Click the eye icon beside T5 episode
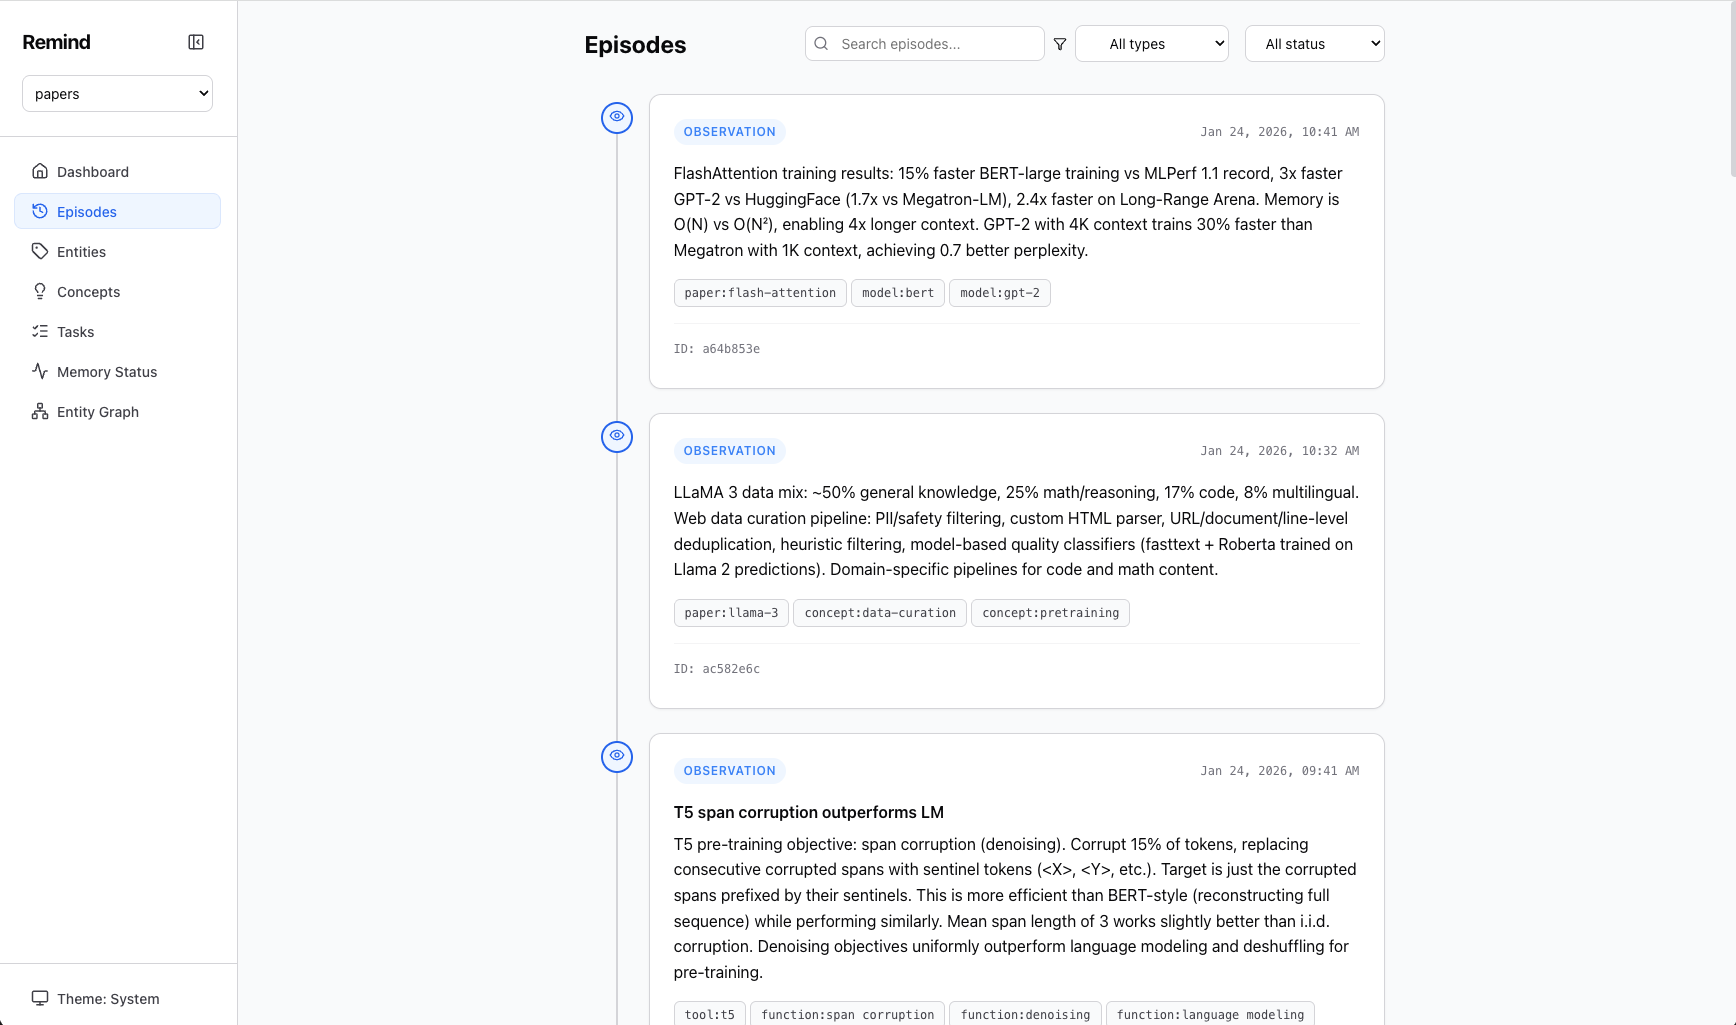This screenshot has width=1736, height=1025. (617, 756)
